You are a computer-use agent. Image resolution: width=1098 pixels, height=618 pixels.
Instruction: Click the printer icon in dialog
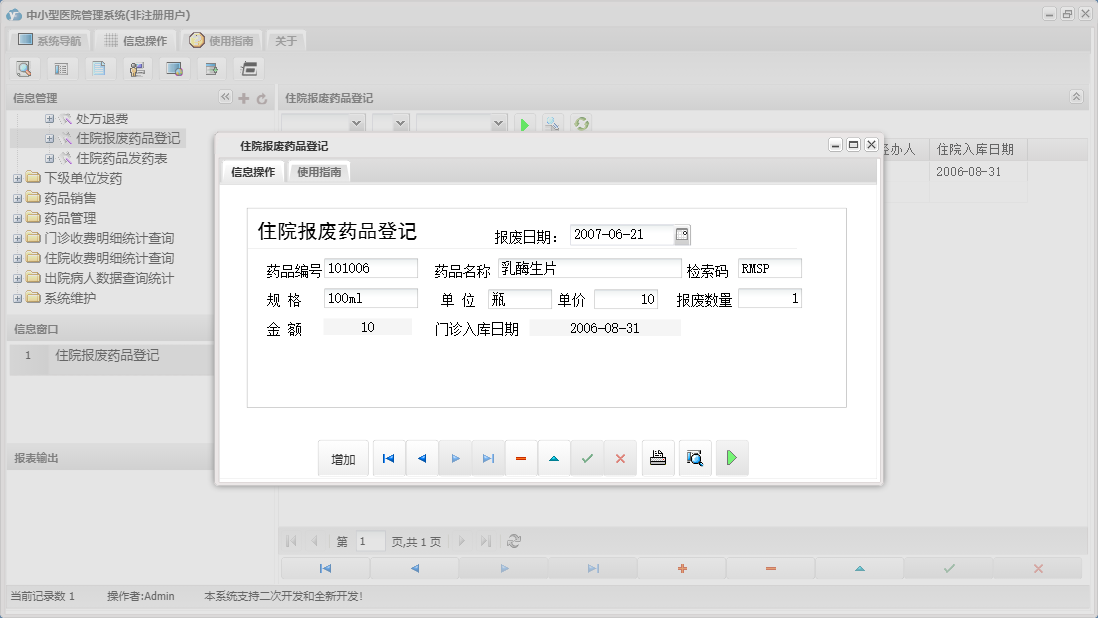click(658, 458)
